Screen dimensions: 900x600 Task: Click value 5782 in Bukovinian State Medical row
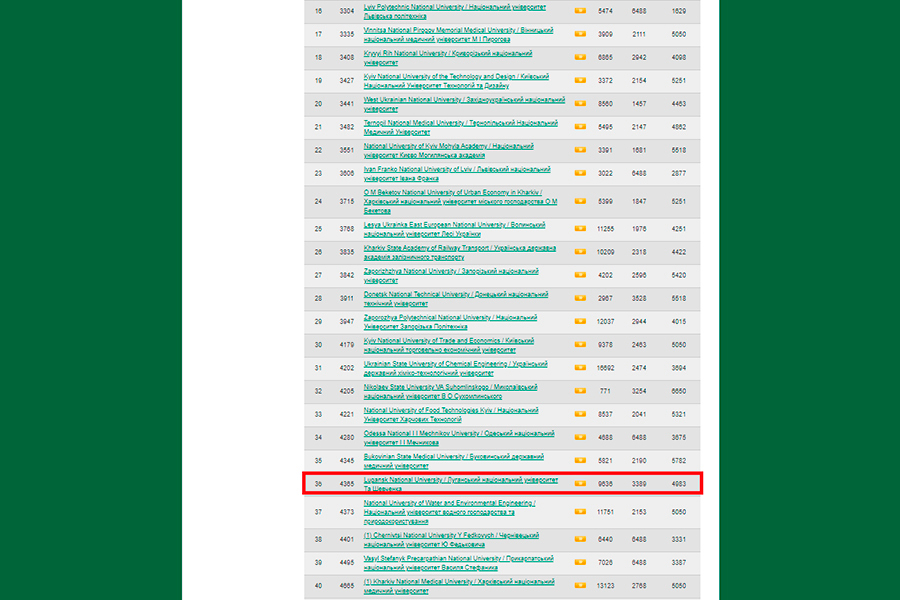(678, 460)
